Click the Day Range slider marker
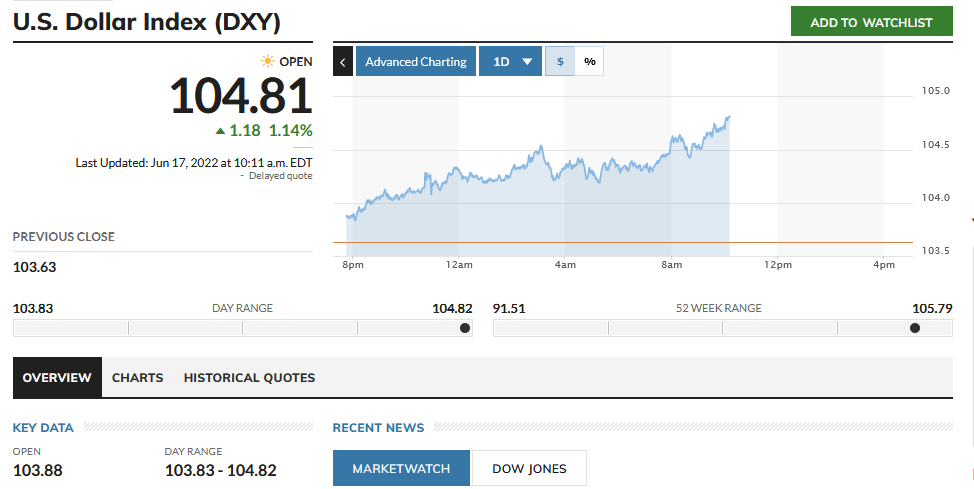This screenshot has height=489, width=974. tap(465, 328)
